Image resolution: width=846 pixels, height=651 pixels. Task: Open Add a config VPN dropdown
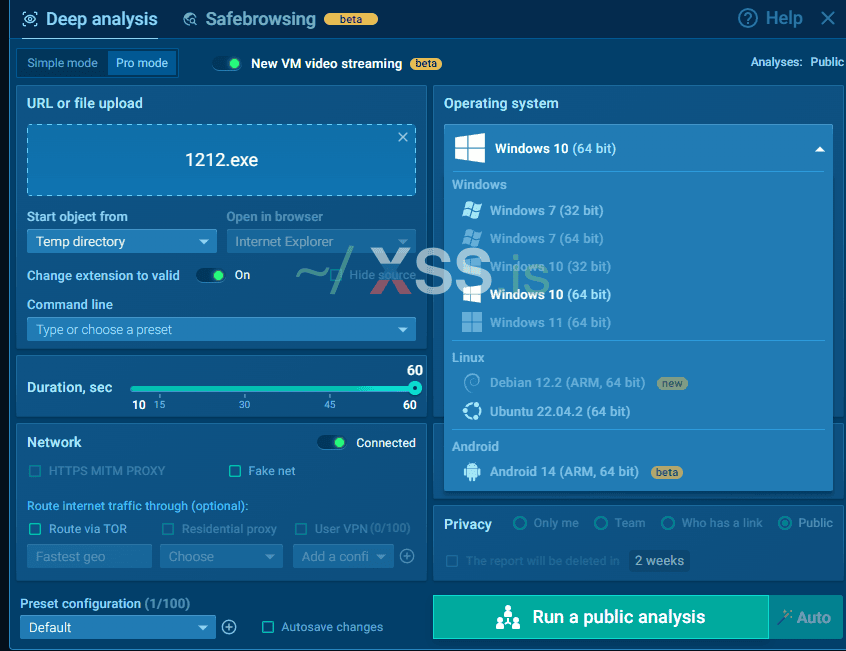point(343,556)
